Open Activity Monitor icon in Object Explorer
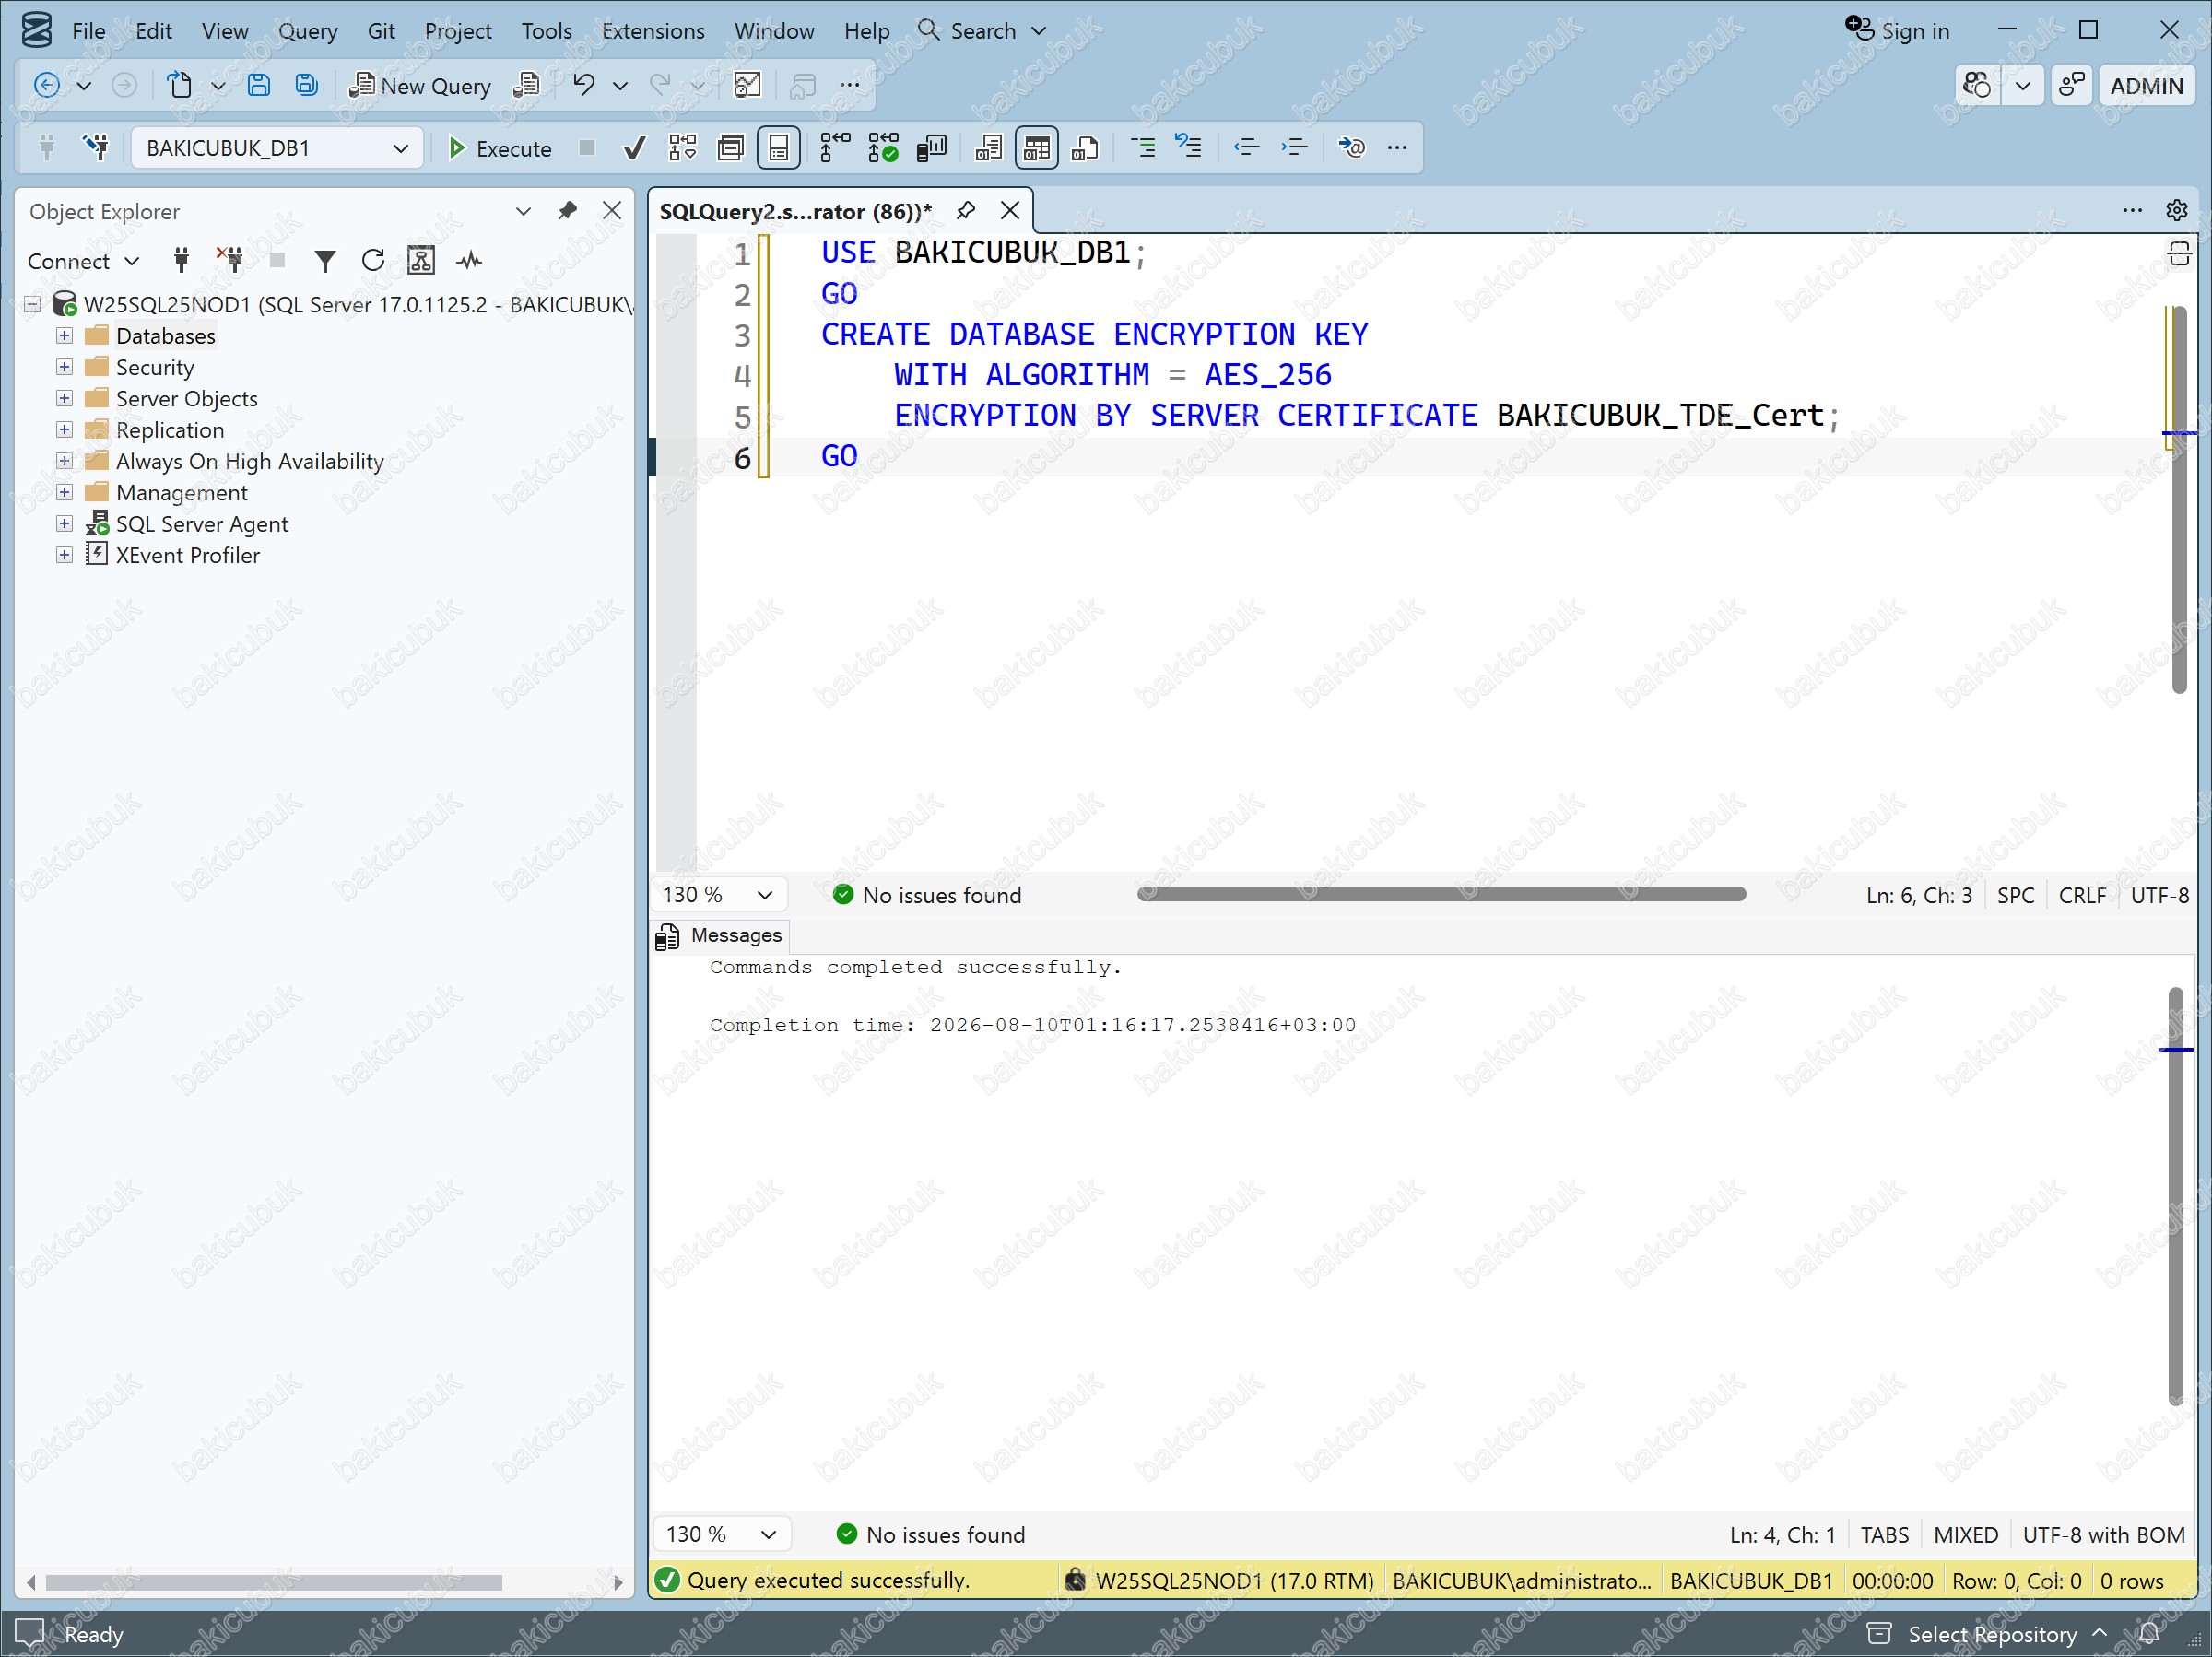Screen dimensions: 2212x1657 pyautogui.click(x=469, y=261)
